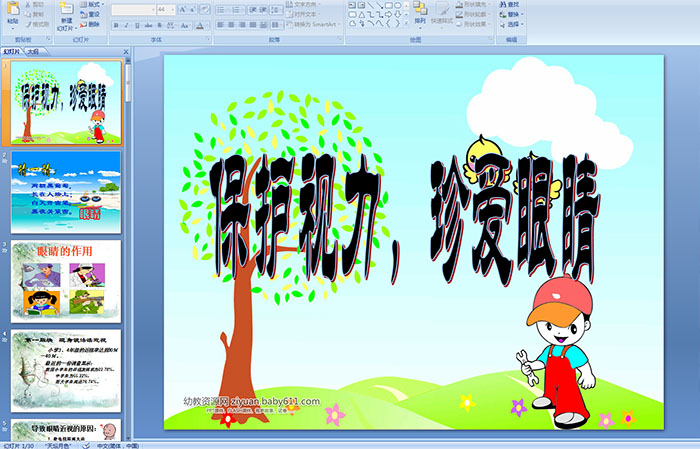Select the rectangle shape in shapes gallery
Screen dimensions: 700x449
(389, 5)
